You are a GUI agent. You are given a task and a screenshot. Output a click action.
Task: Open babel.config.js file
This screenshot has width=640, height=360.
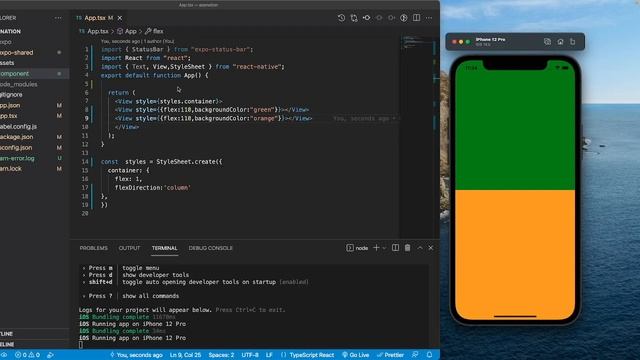(x=33, y=127)
